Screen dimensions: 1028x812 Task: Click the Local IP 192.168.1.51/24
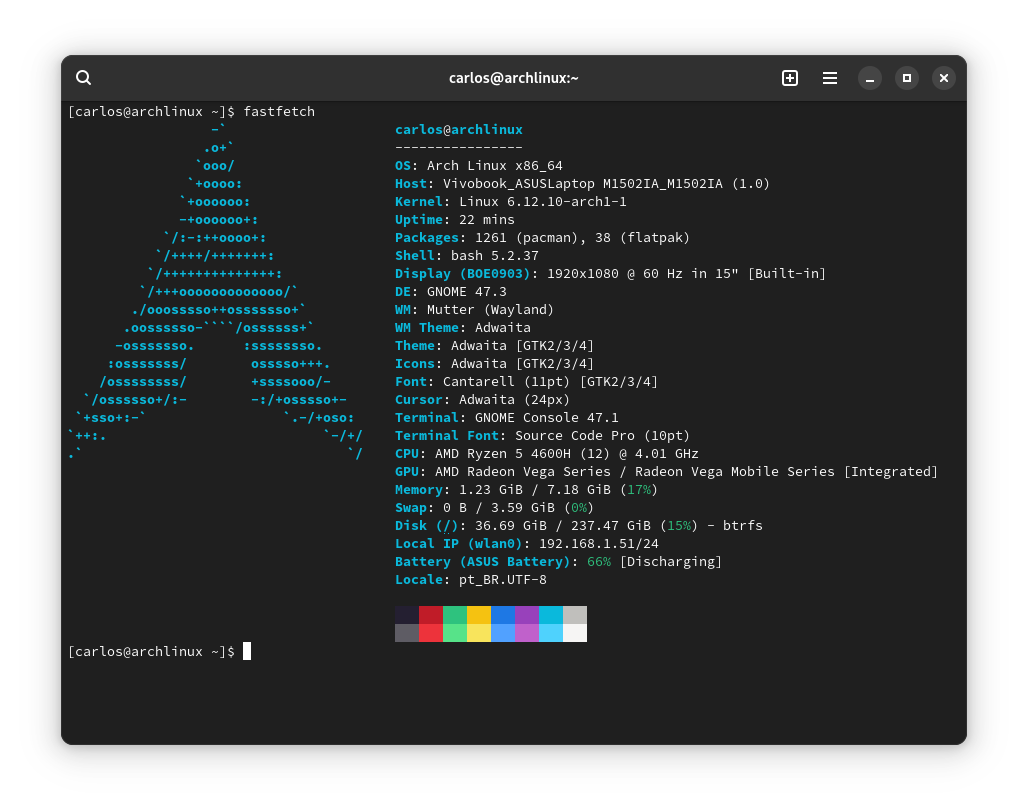point(599,544)
